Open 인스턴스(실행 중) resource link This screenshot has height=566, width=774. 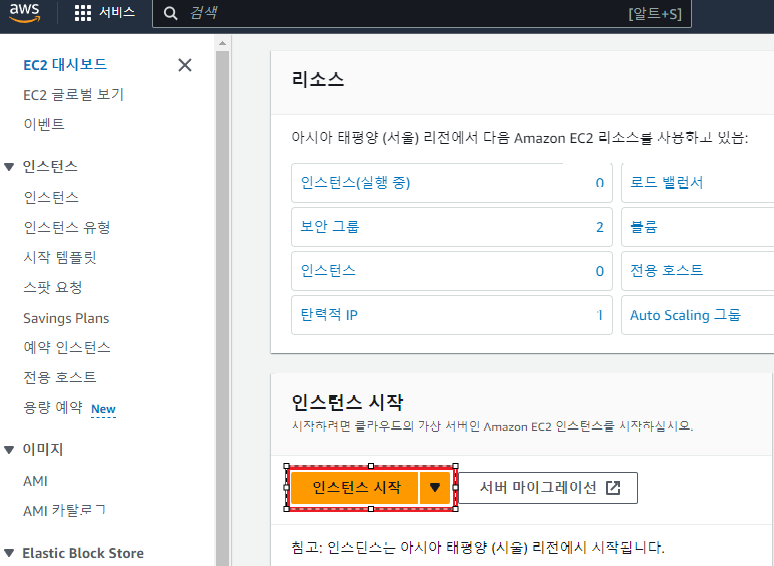point(355,183)
